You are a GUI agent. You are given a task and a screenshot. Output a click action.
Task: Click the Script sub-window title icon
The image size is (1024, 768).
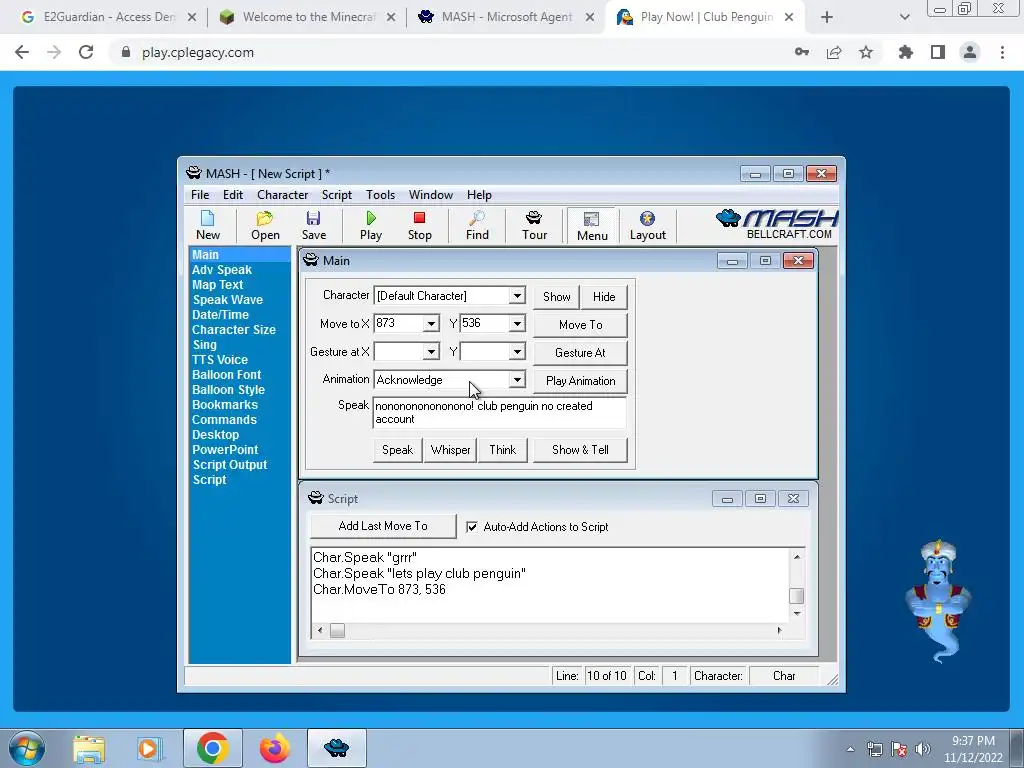(x=315, y=498)
